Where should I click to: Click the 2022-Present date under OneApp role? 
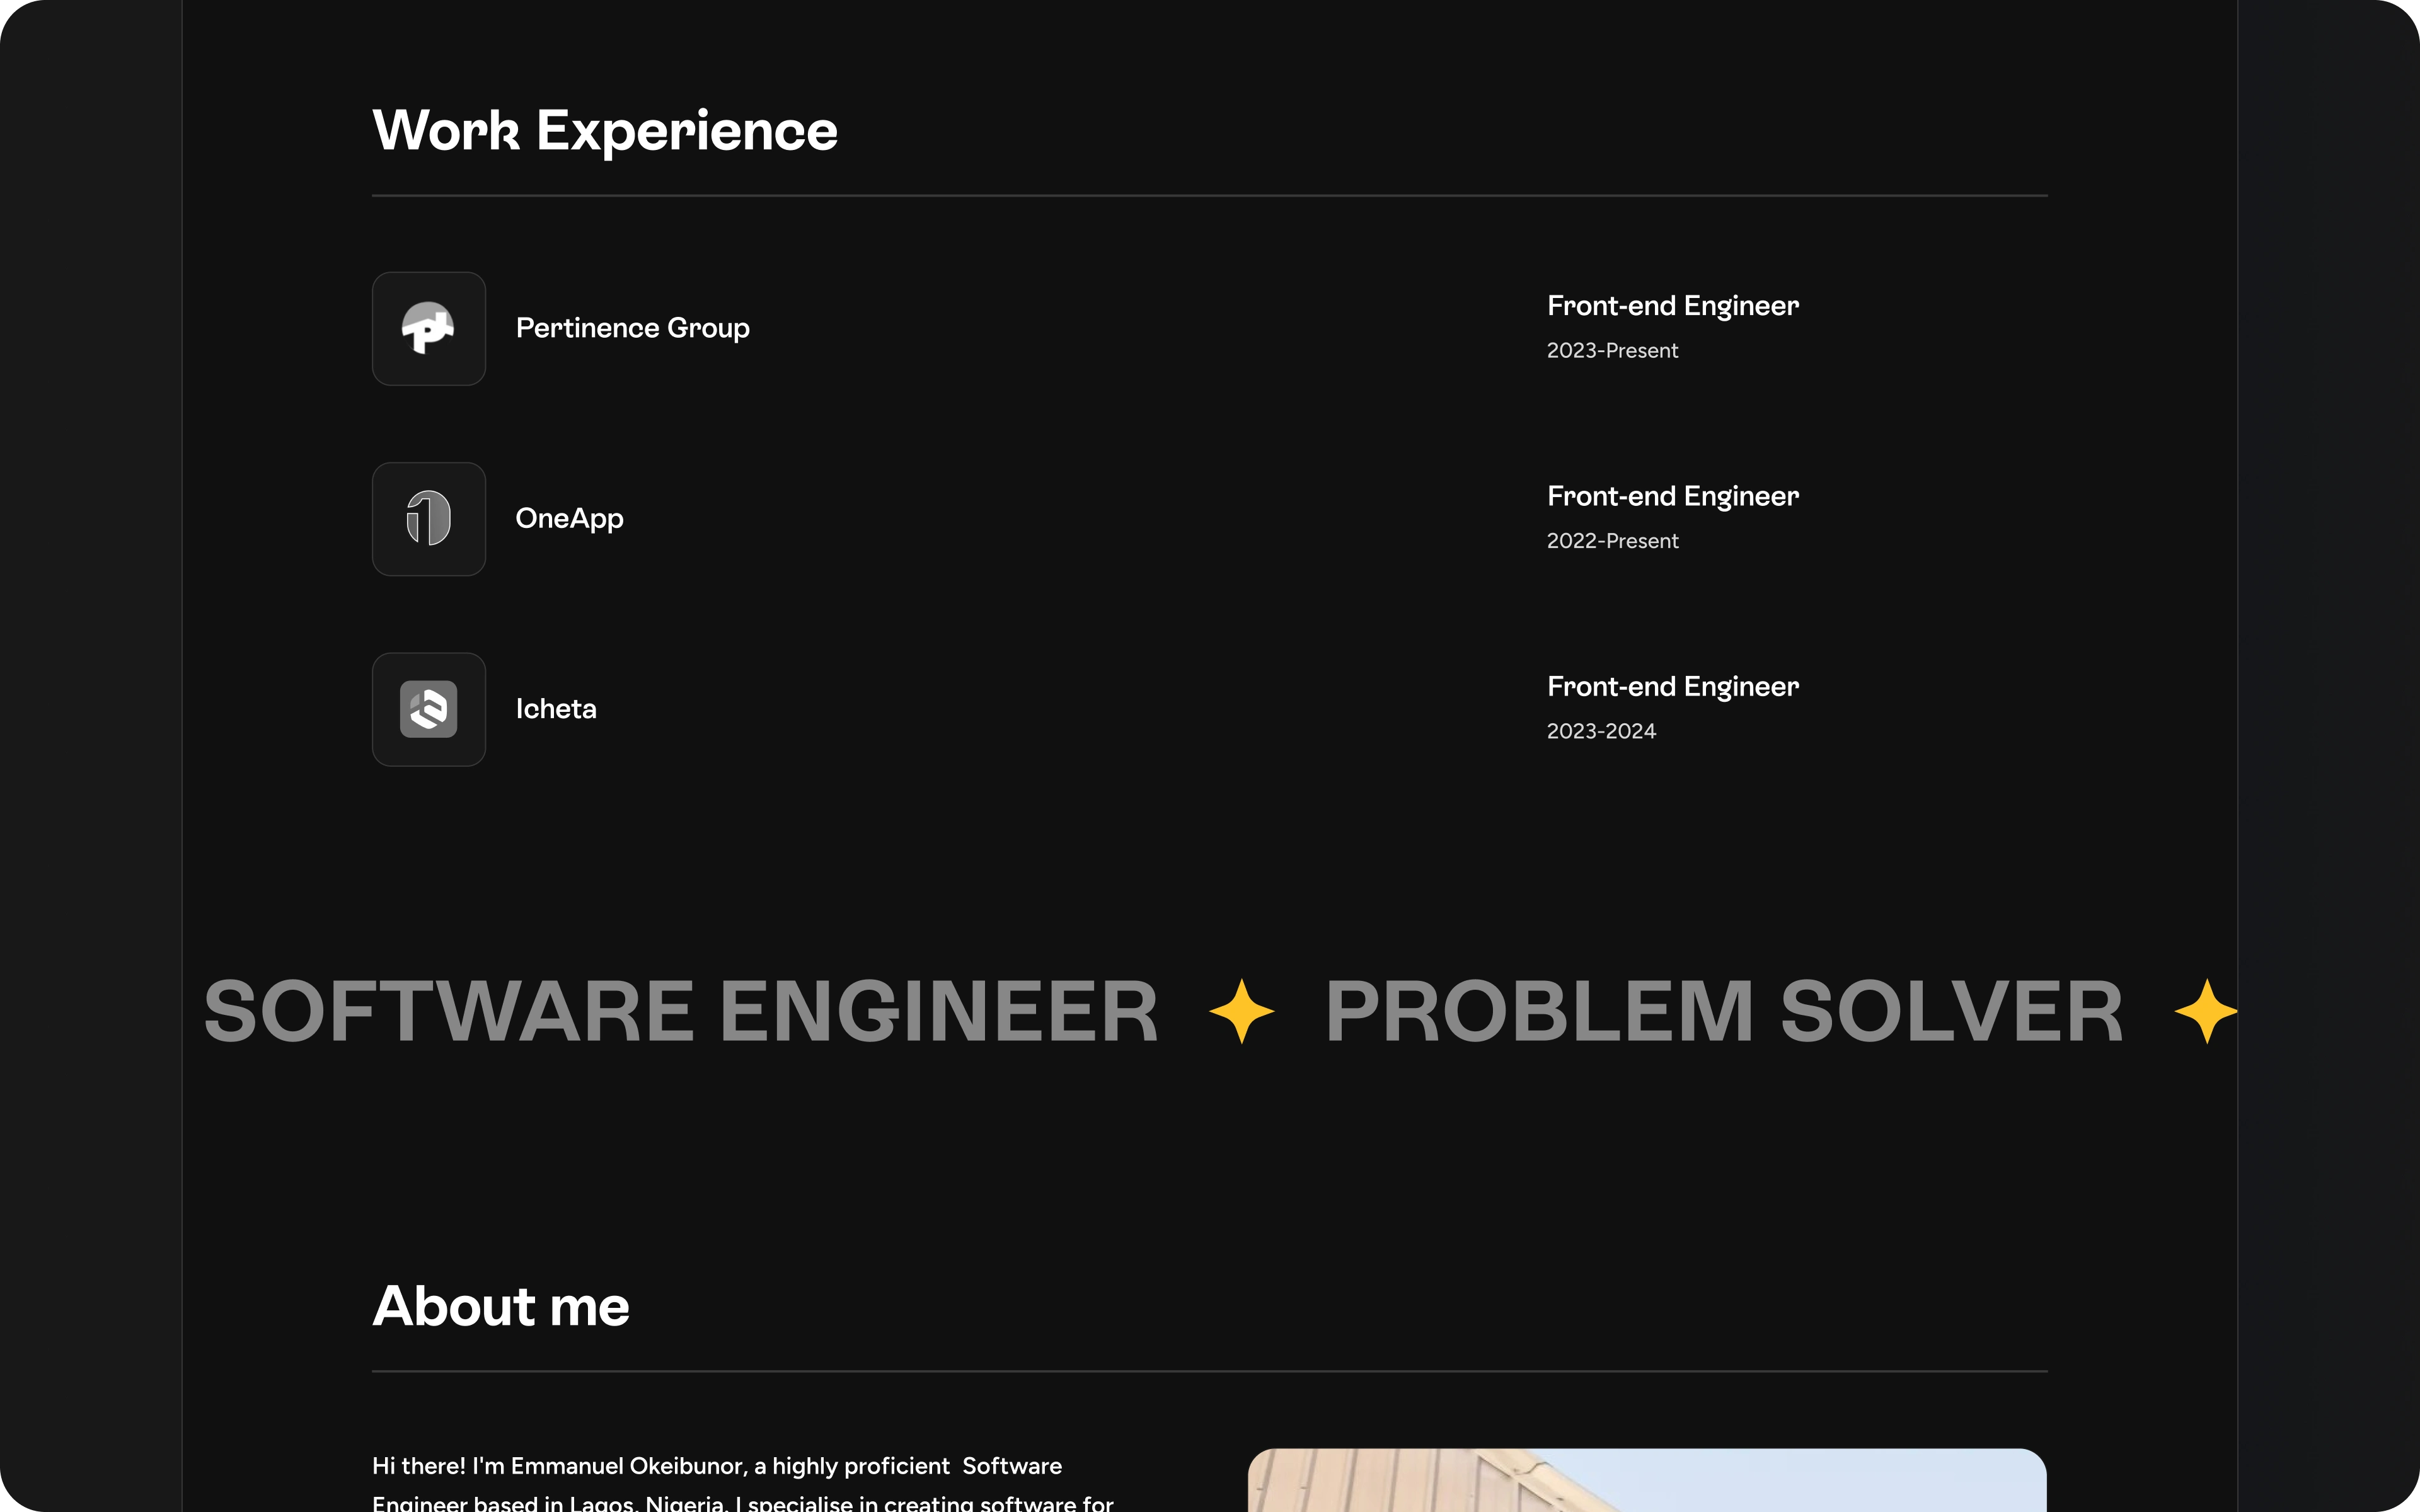[1612, 541]
